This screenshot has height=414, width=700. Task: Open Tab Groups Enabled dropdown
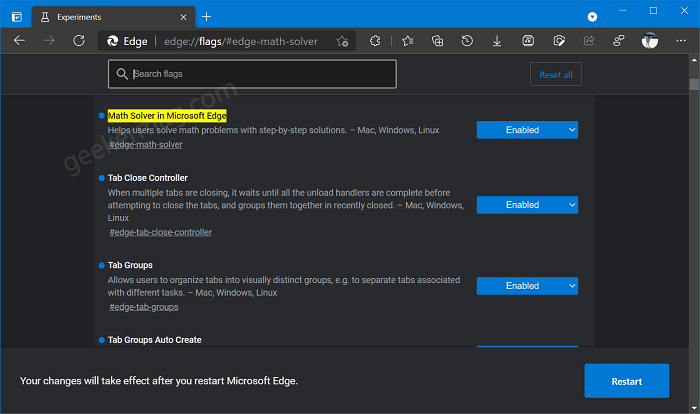(527, 286)
